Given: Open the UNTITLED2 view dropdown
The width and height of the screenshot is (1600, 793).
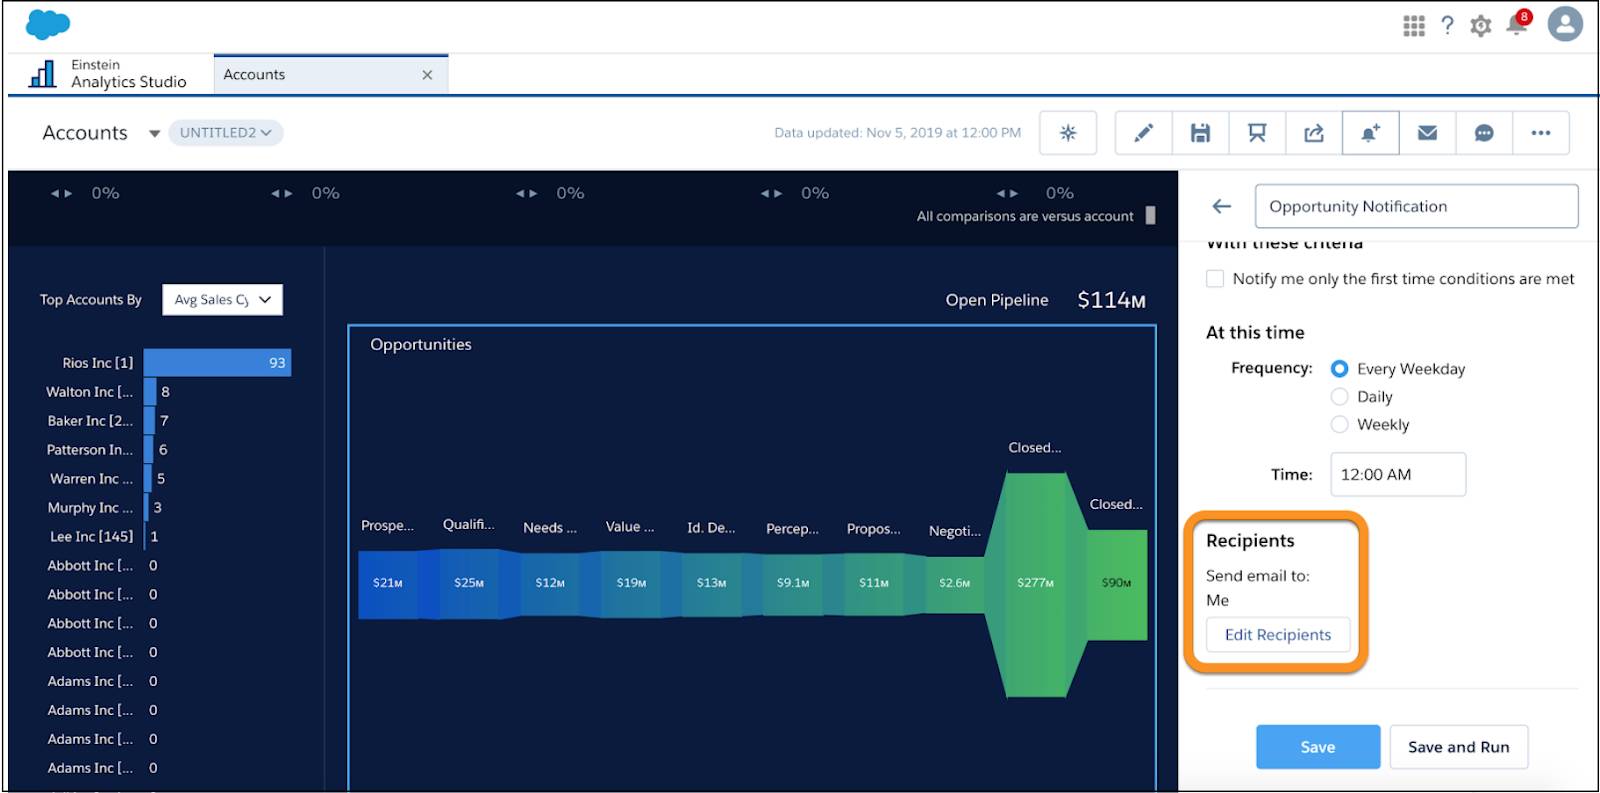Looking at the screenshot, I should 226,132.
